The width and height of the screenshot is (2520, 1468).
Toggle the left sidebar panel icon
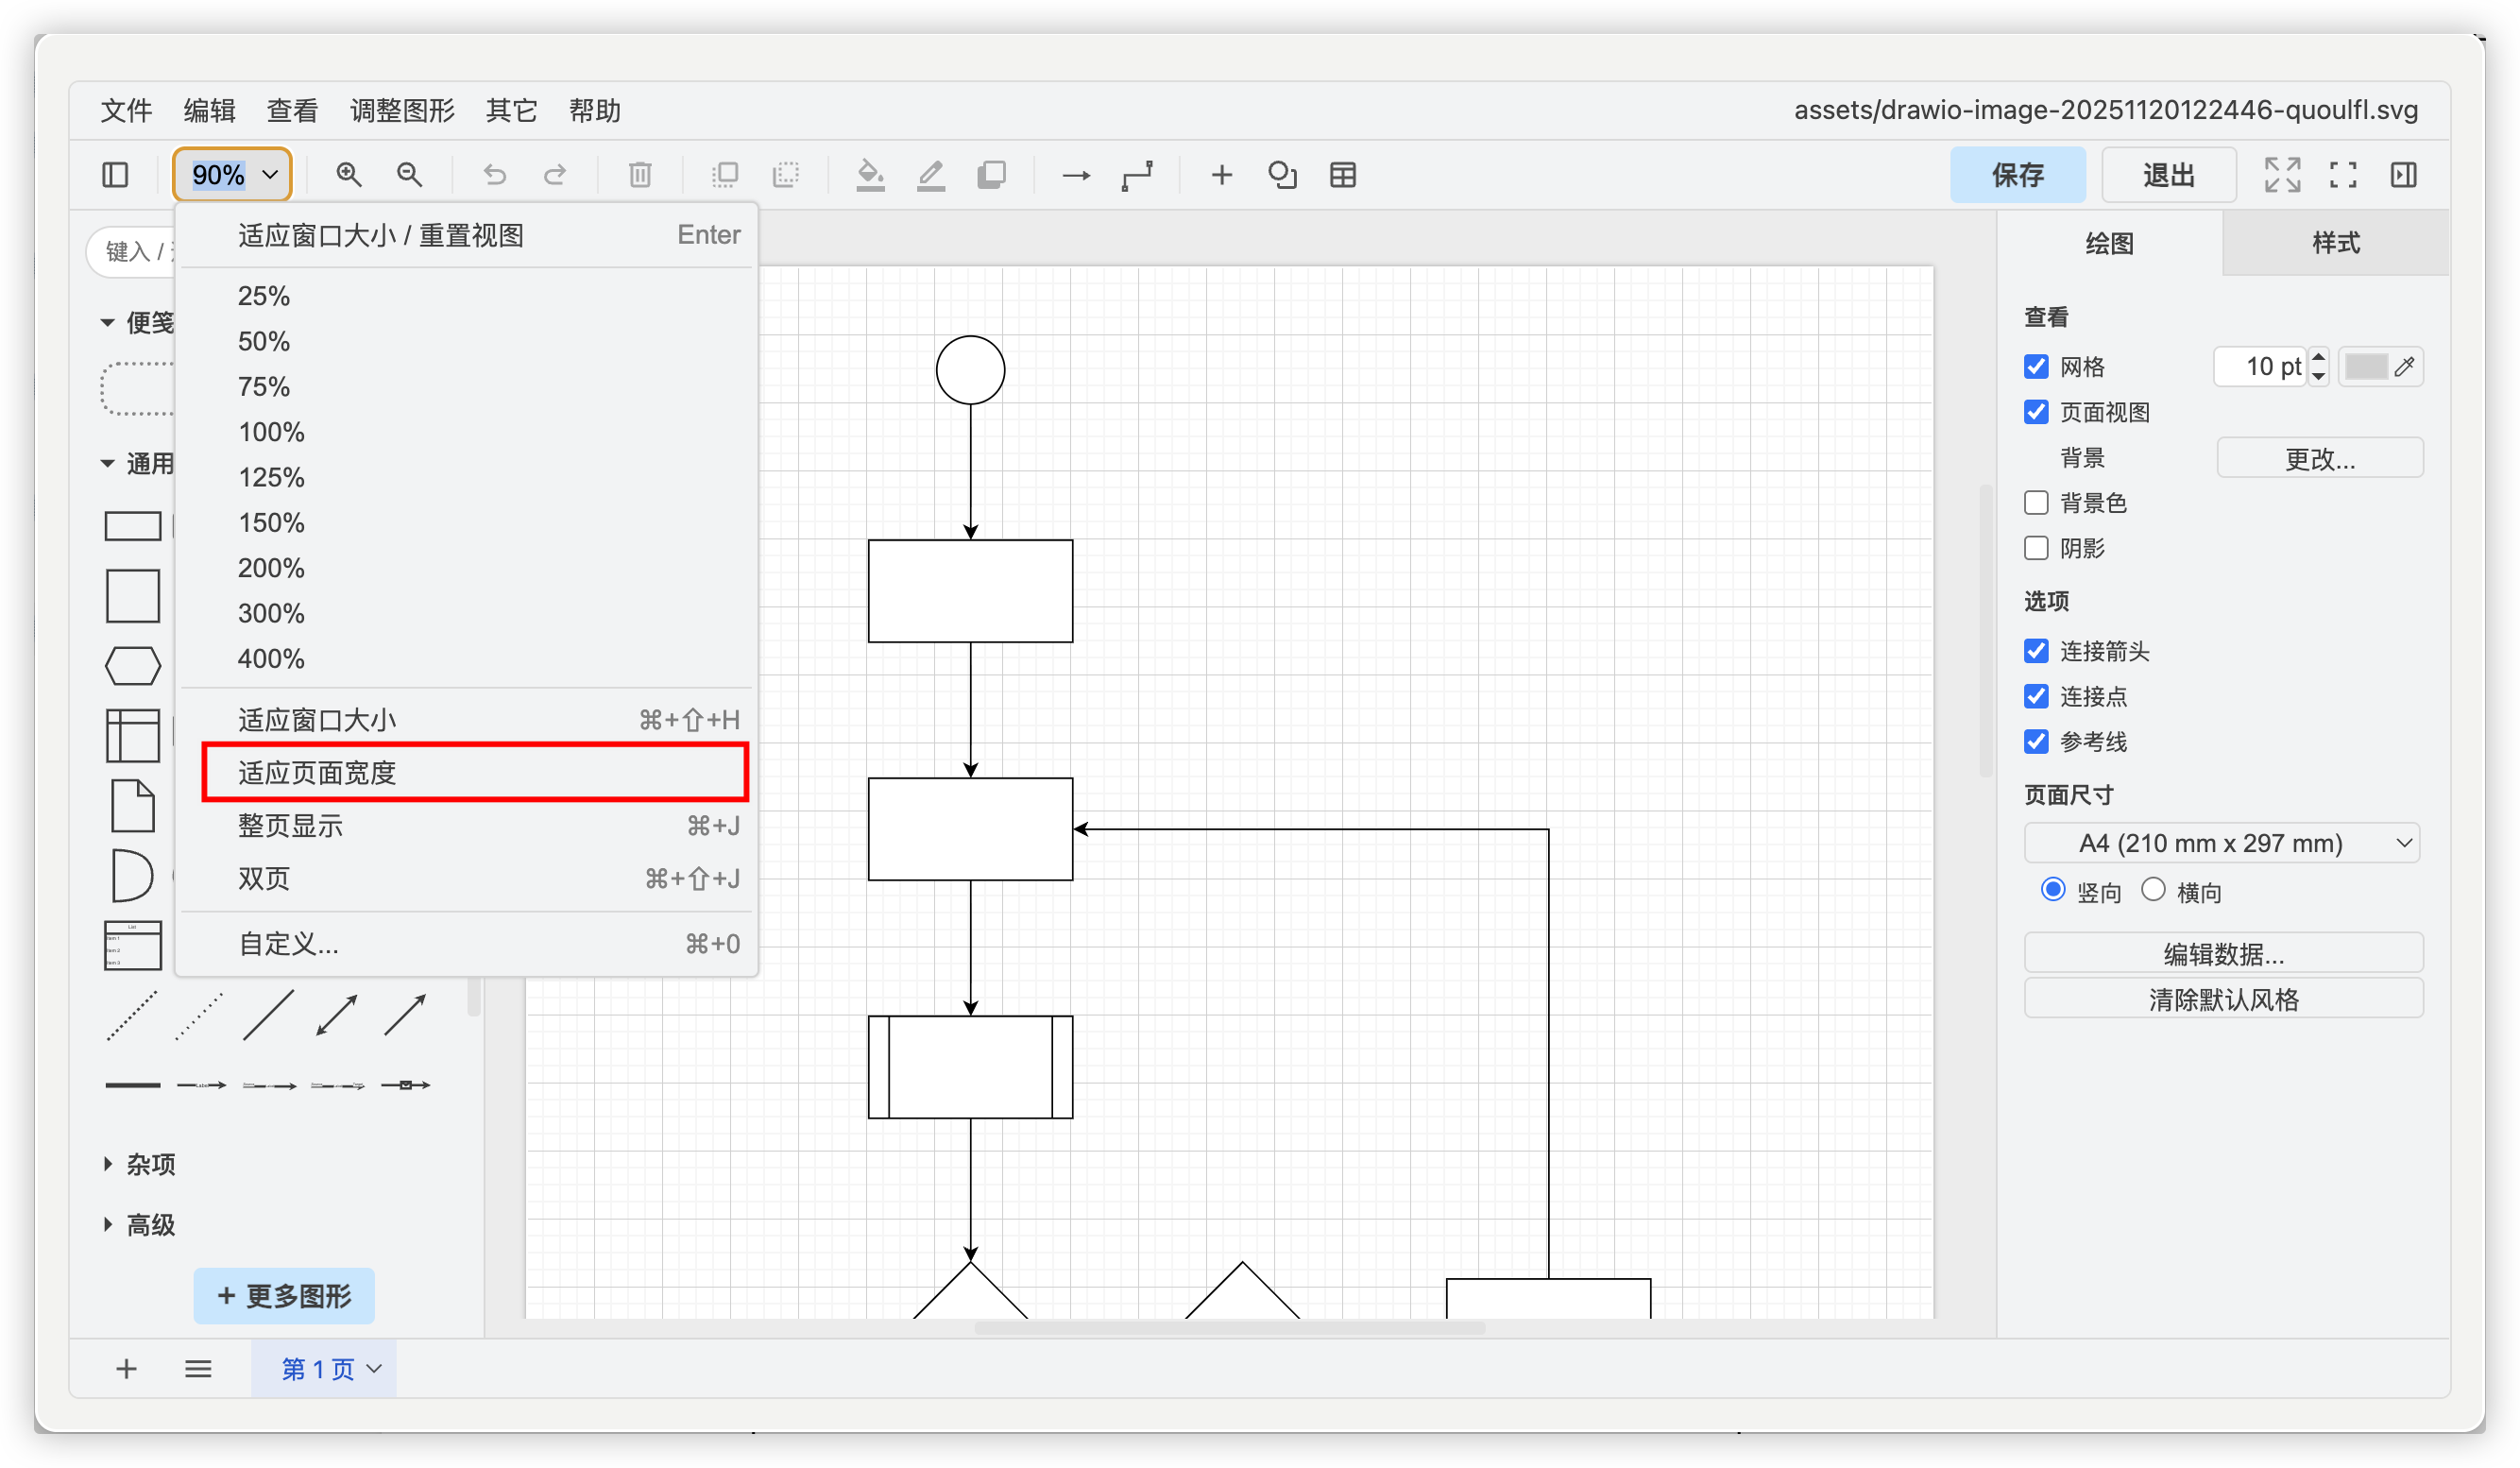click(x=115, y=175)
